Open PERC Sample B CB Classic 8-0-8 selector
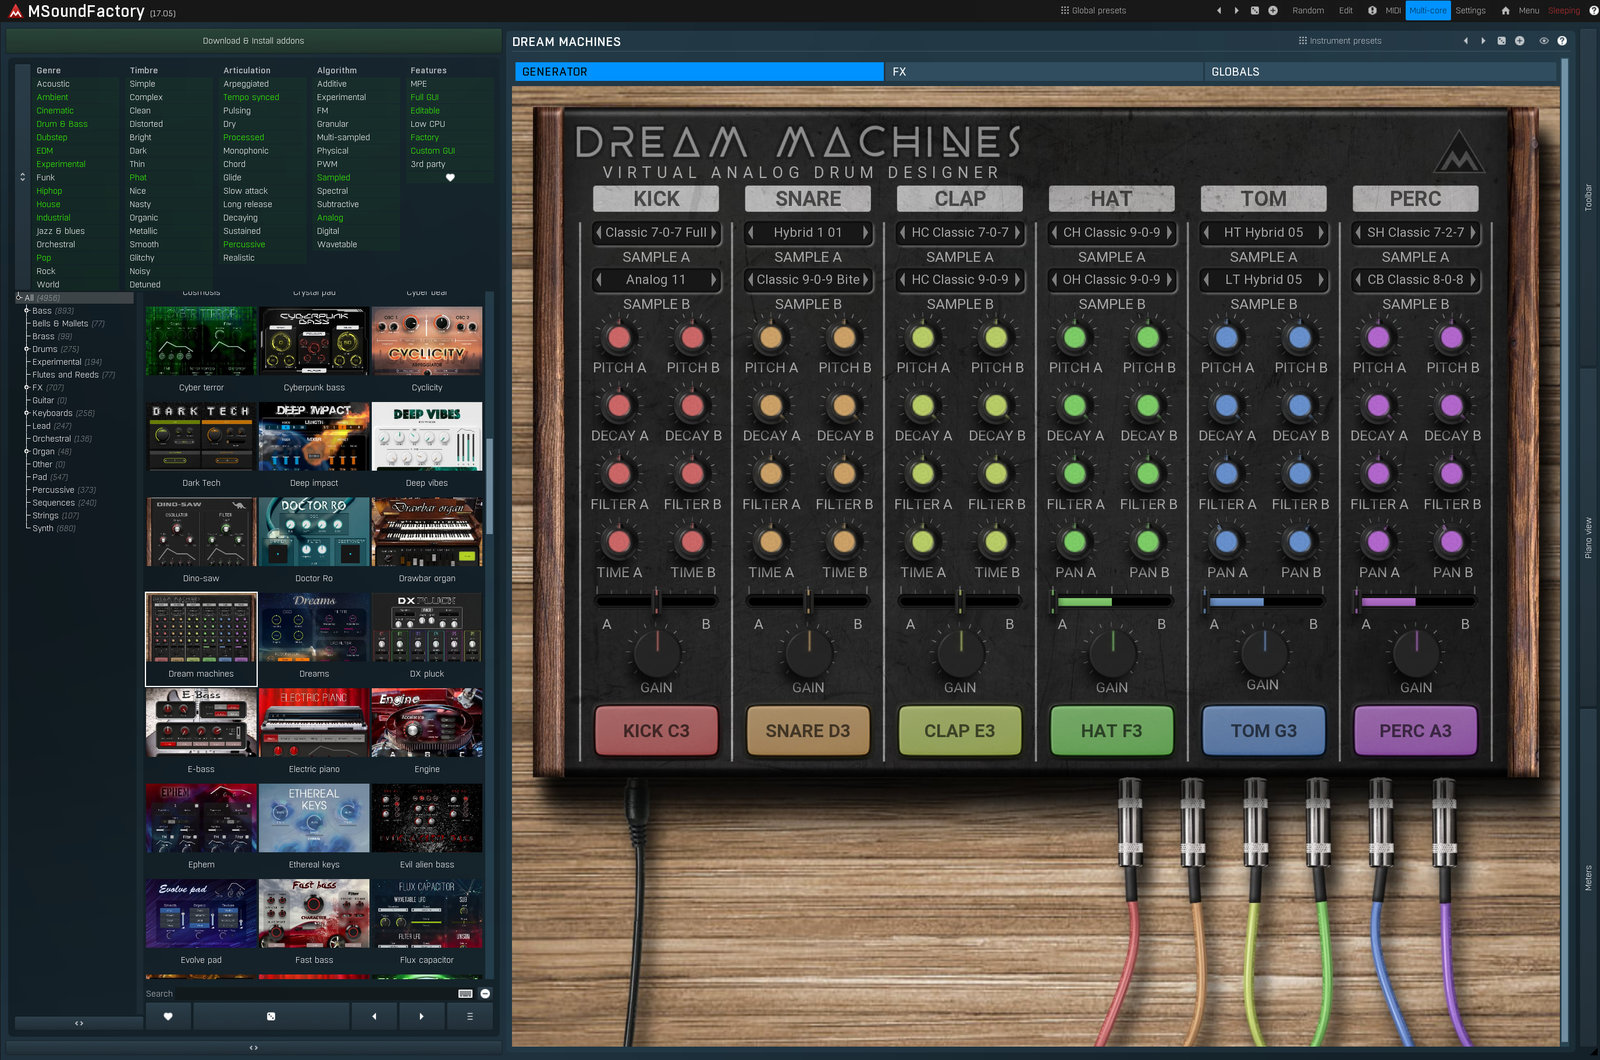 pos(1415,280)
